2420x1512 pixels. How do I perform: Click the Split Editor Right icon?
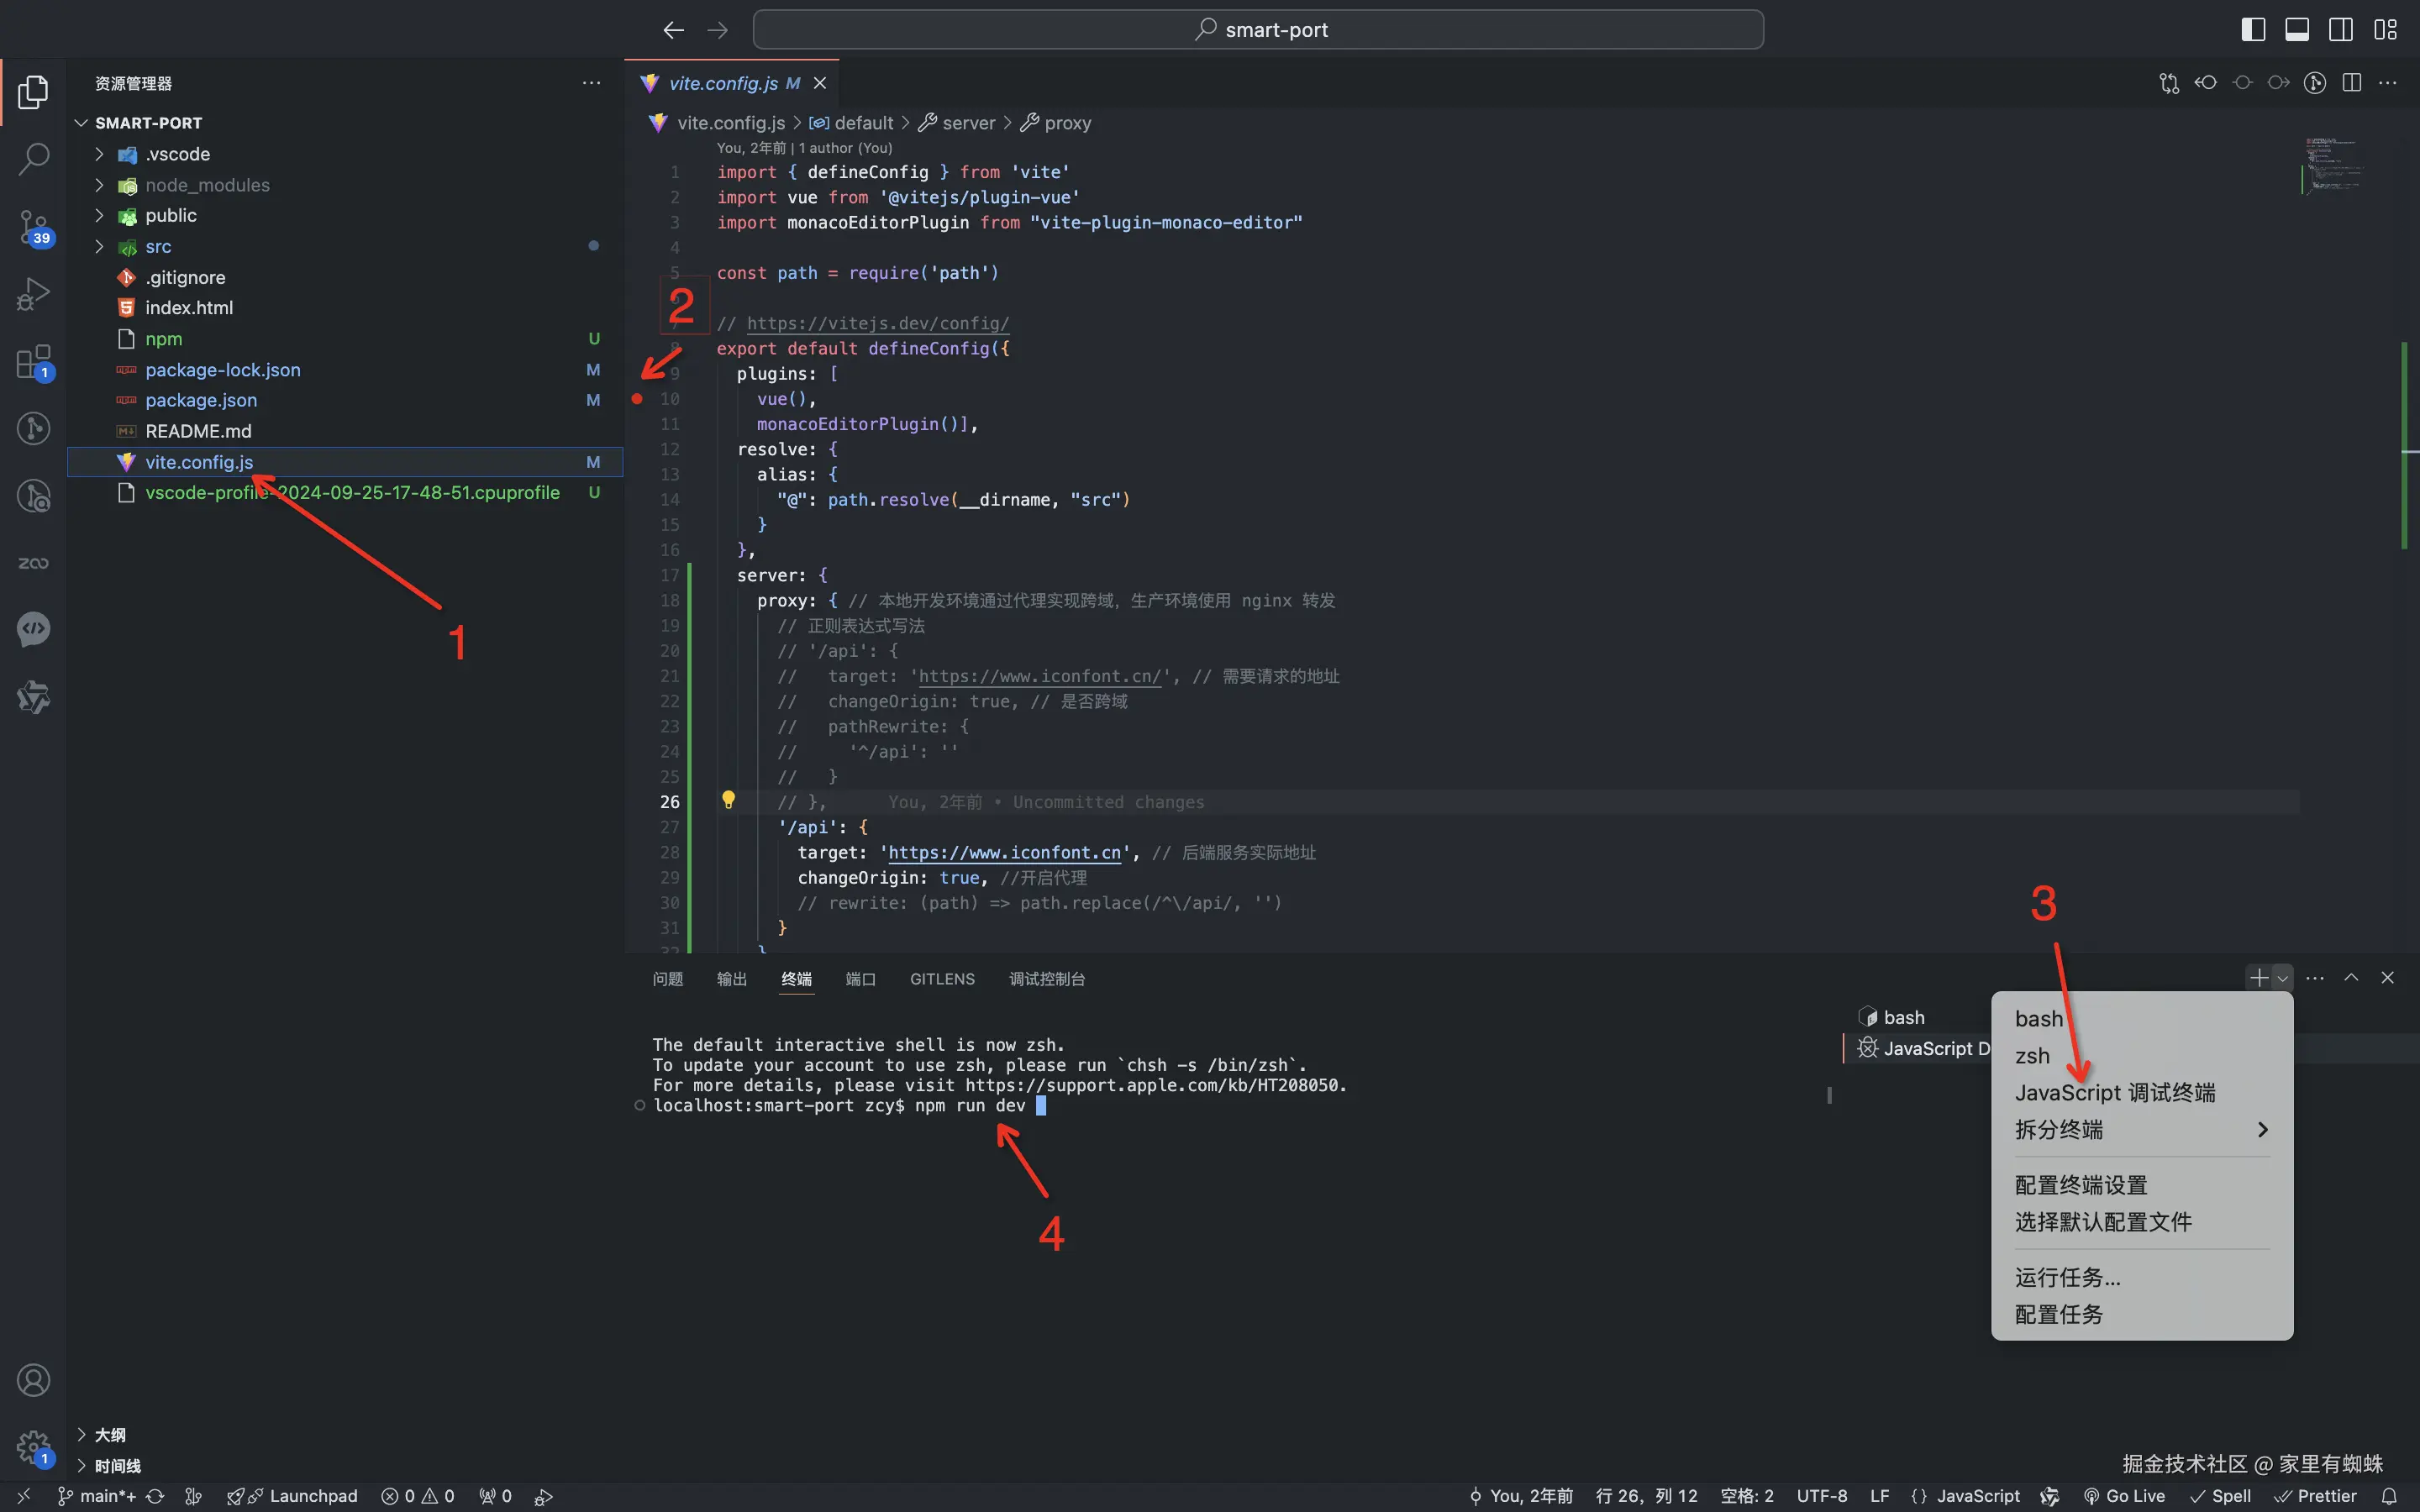point(2351,83)
